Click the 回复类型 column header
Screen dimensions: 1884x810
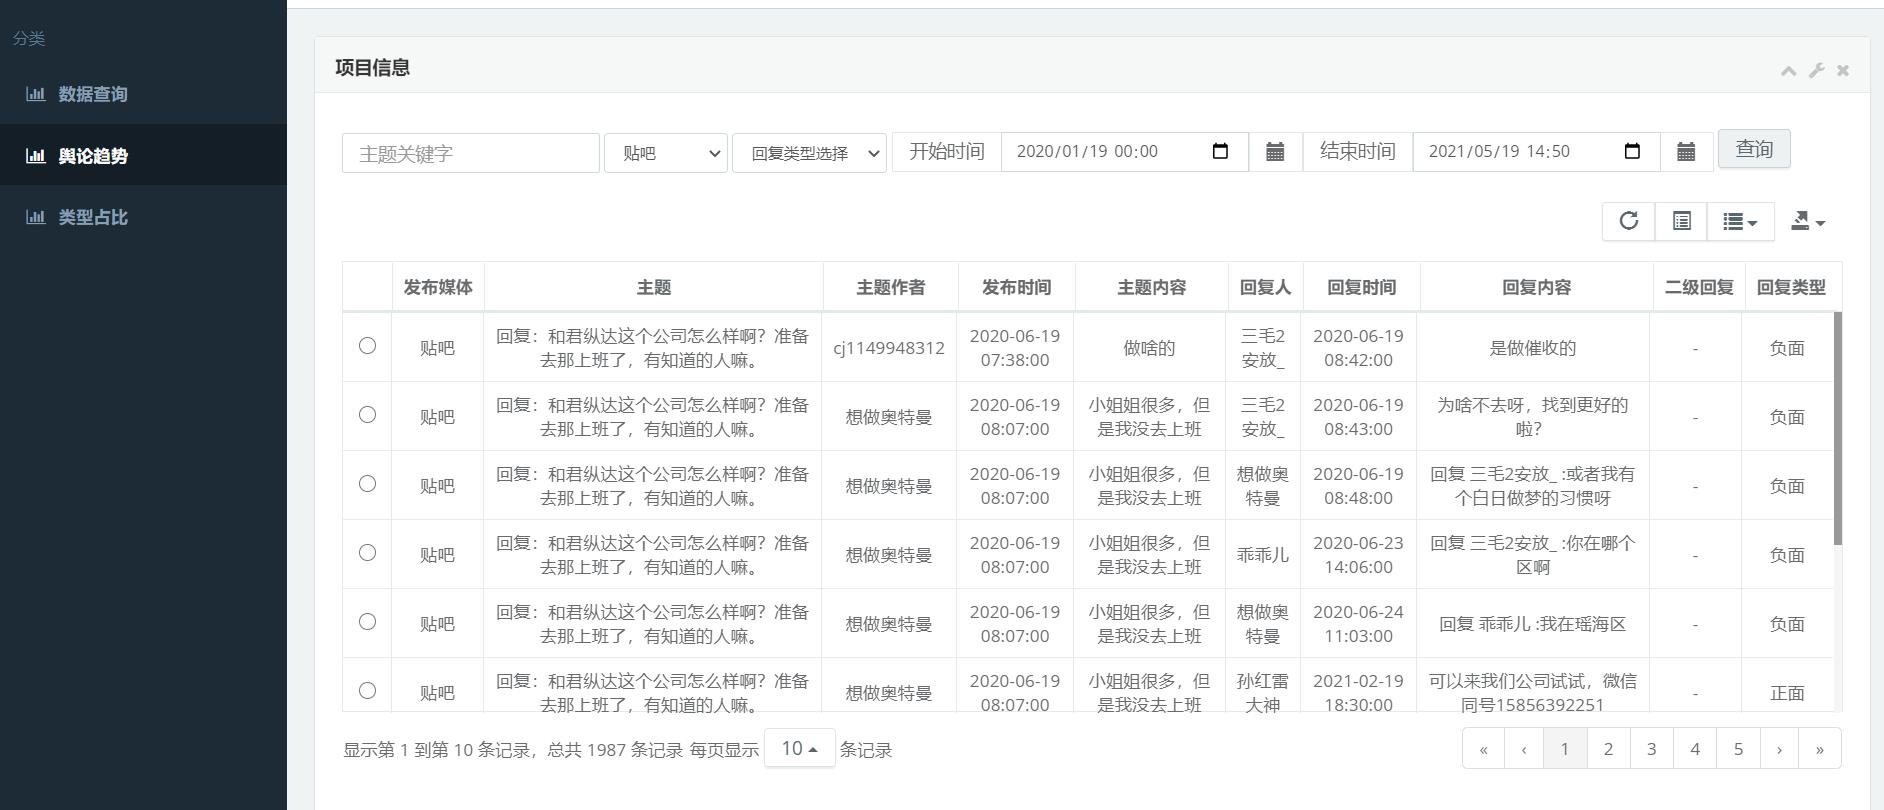tap(1791, 287)
